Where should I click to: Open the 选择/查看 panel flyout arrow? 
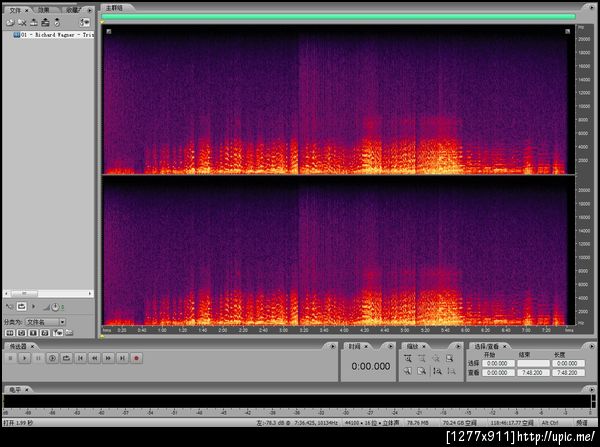tap(591, 346)
